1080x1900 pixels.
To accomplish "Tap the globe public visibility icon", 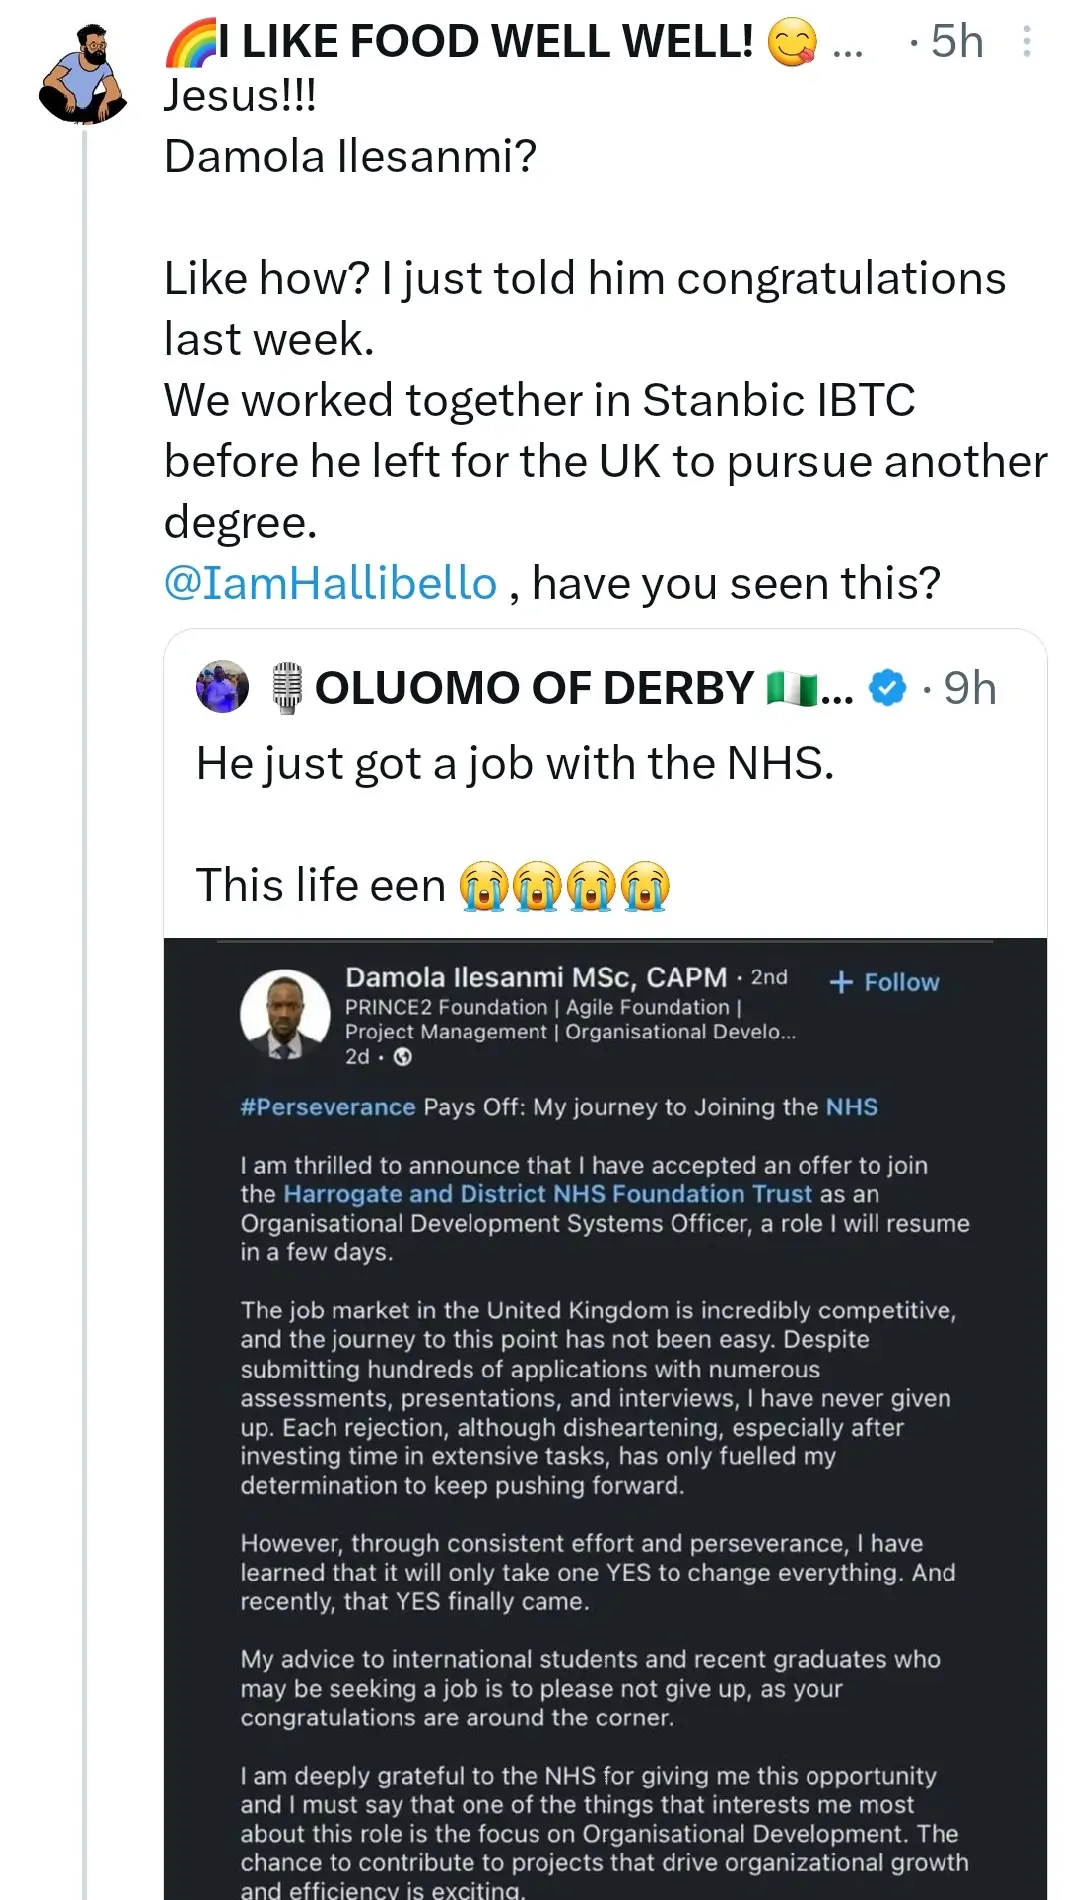I will [x=403, y=1057].
